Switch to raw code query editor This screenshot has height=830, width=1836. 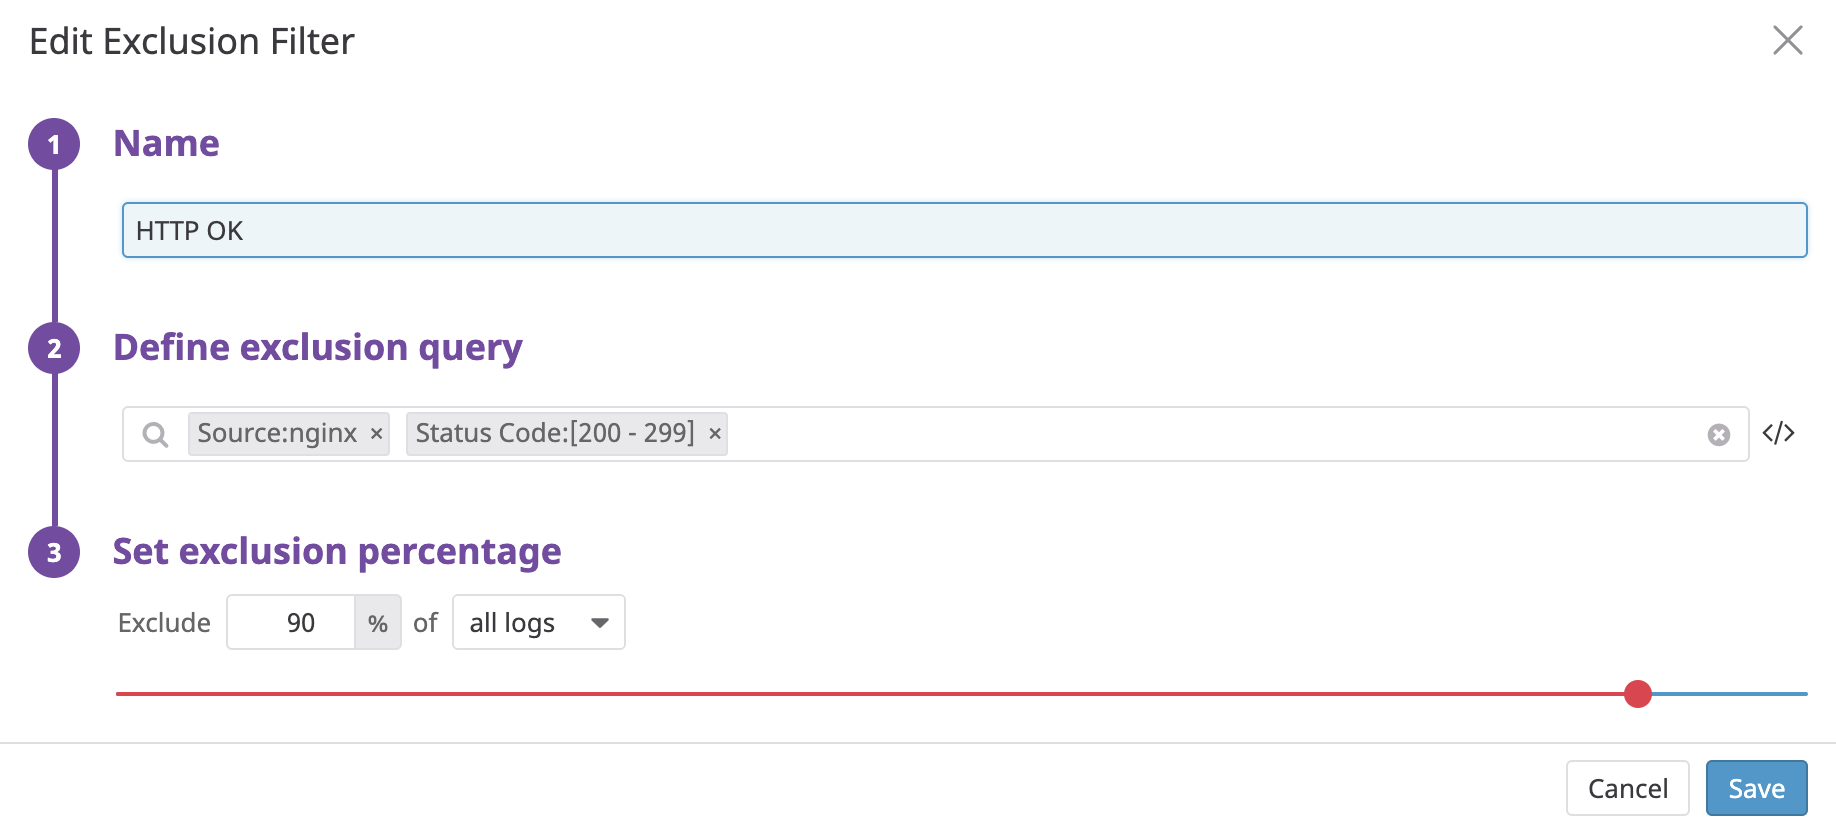(1778, 433)
